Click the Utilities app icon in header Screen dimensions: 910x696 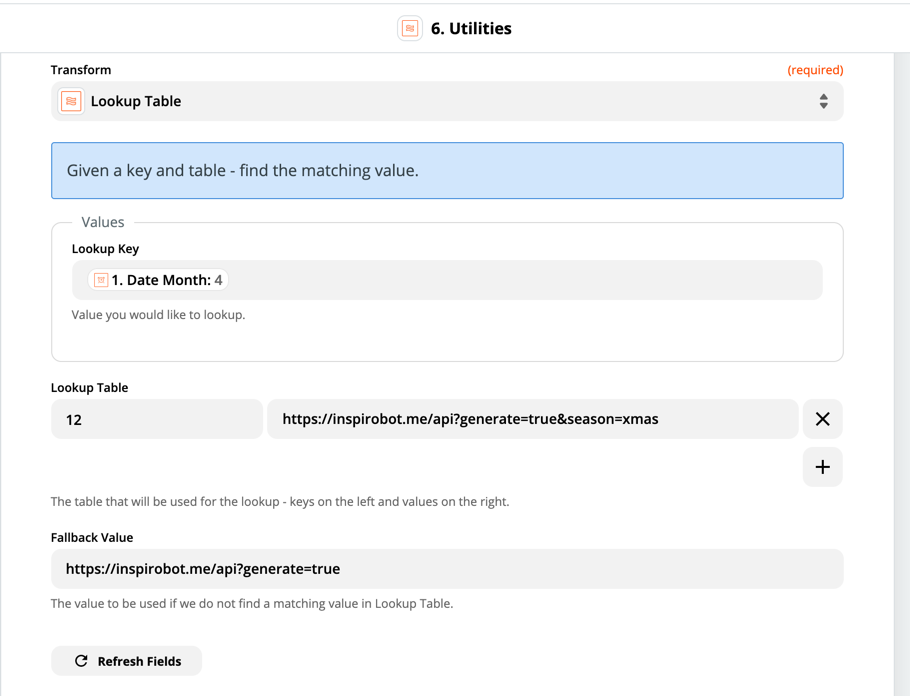click(x=410, y=28)
